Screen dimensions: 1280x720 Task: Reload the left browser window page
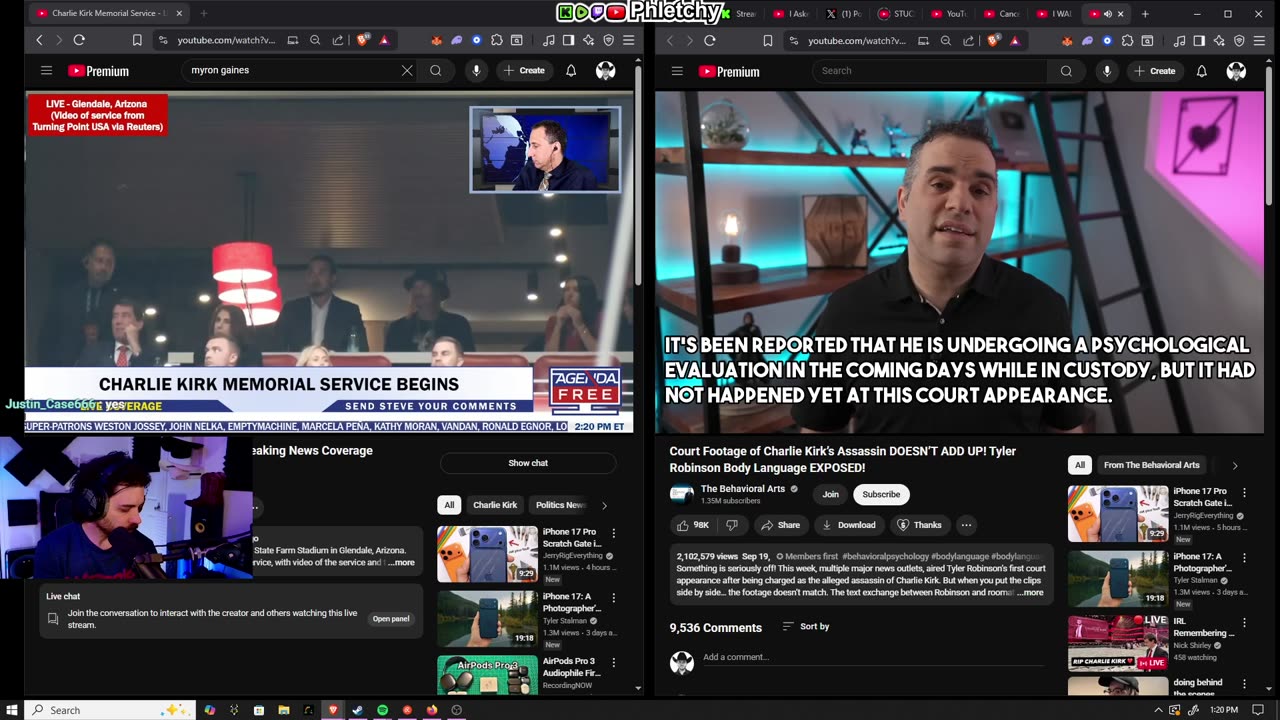coord(79,40)
